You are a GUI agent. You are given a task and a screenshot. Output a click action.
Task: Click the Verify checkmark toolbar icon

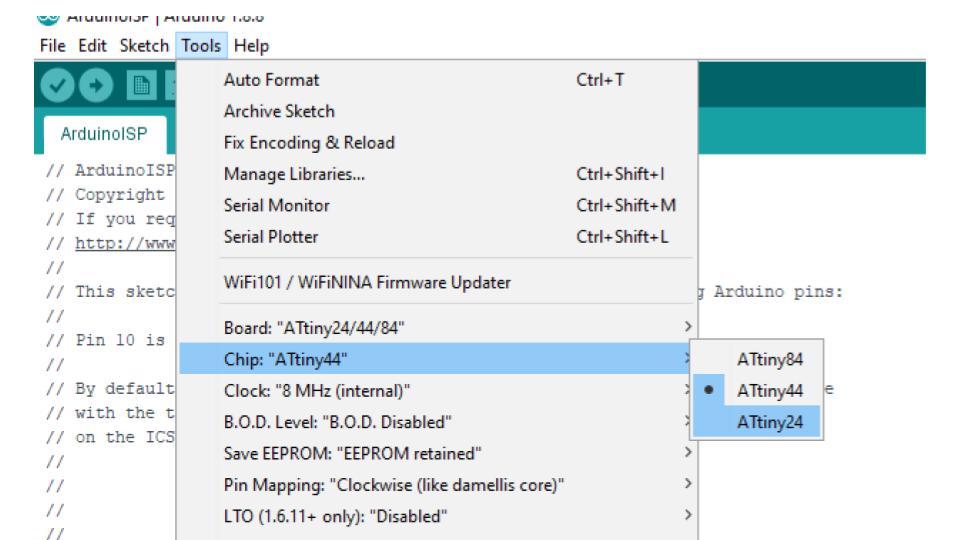pyautogui.click(x=57, y=85)
